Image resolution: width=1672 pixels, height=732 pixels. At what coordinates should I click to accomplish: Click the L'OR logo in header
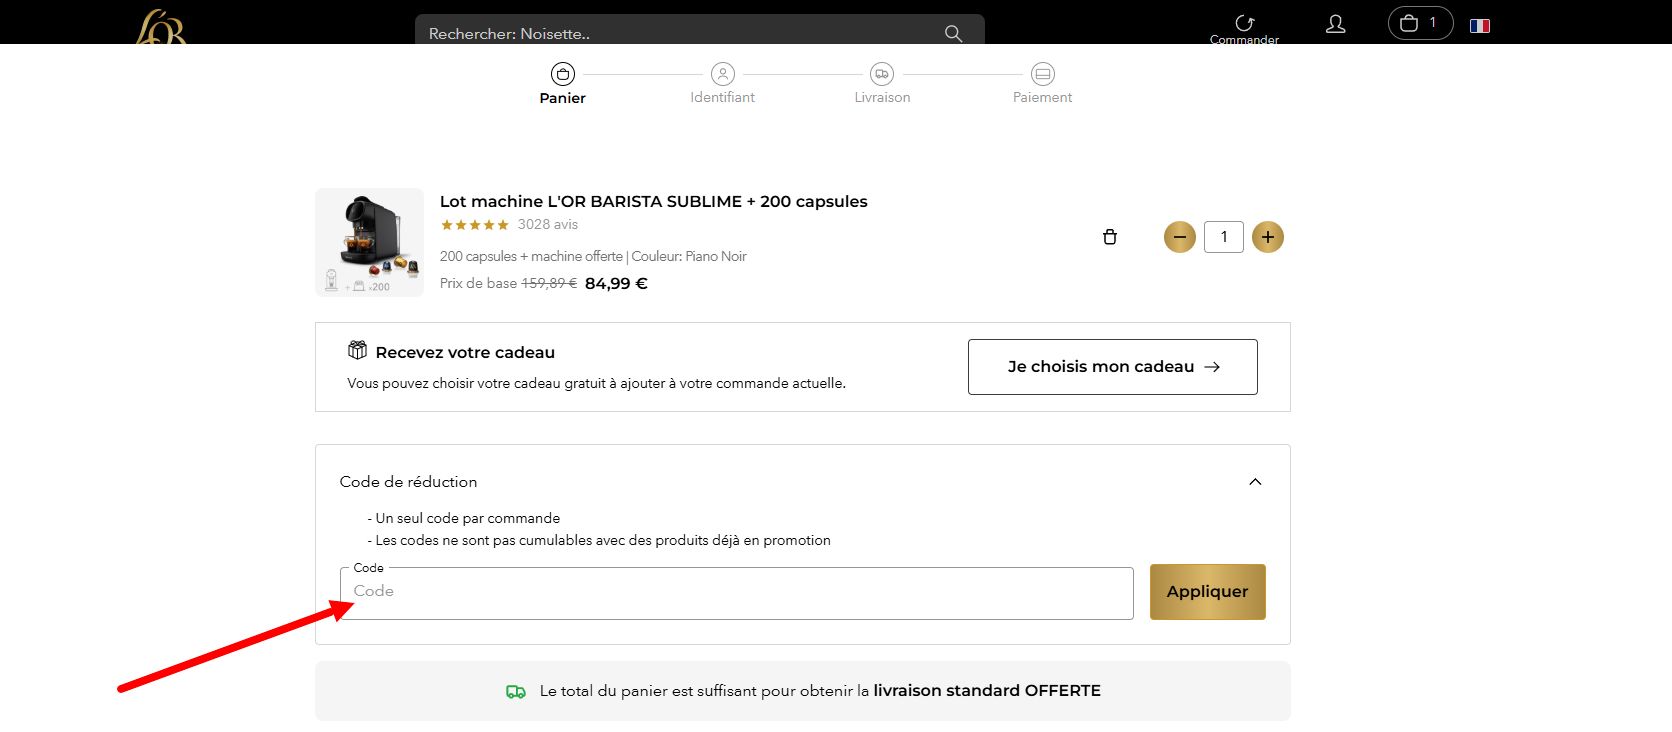161,27
